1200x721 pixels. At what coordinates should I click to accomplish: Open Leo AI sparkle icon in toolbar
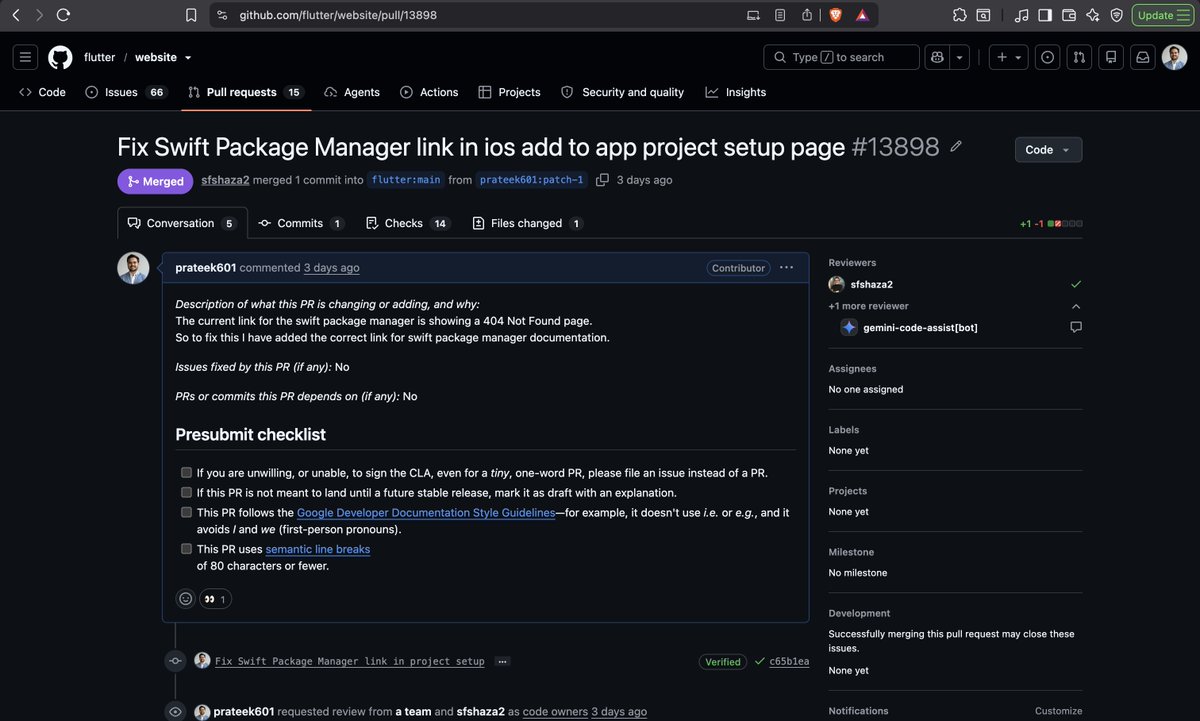click(1092, 15)
